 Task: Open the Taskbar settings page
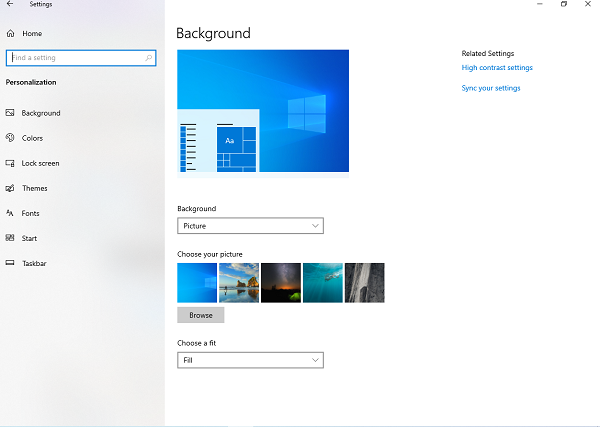pyautogui.click(x=34, y=263)
